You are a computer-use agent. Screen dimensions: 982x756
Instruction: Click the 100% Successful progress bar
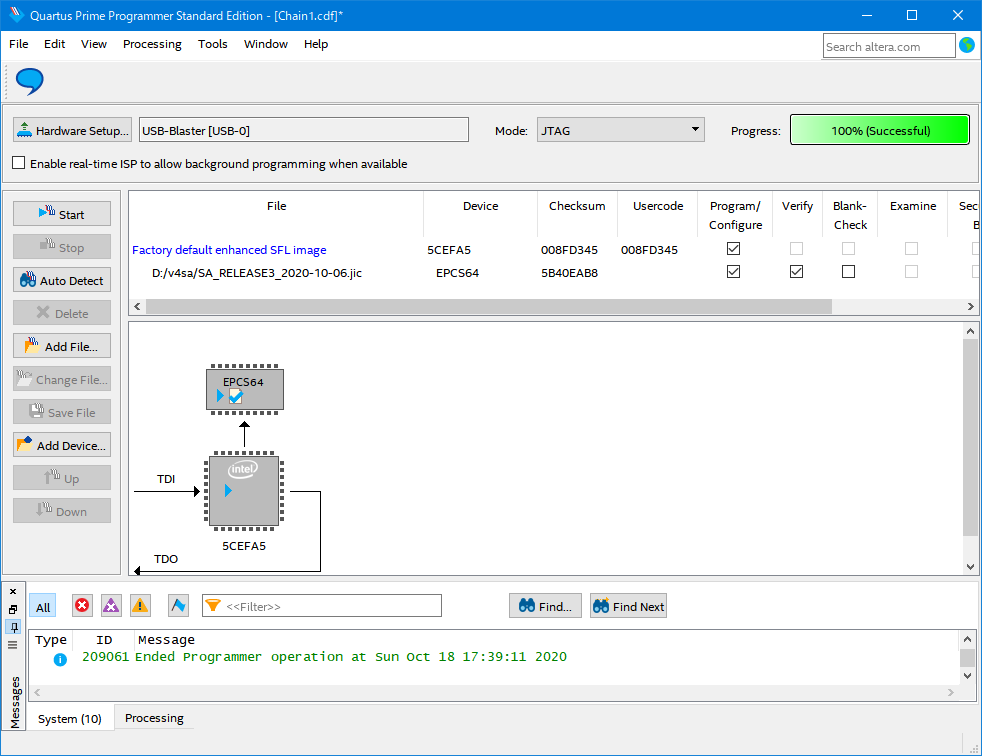tap(880, 130)
